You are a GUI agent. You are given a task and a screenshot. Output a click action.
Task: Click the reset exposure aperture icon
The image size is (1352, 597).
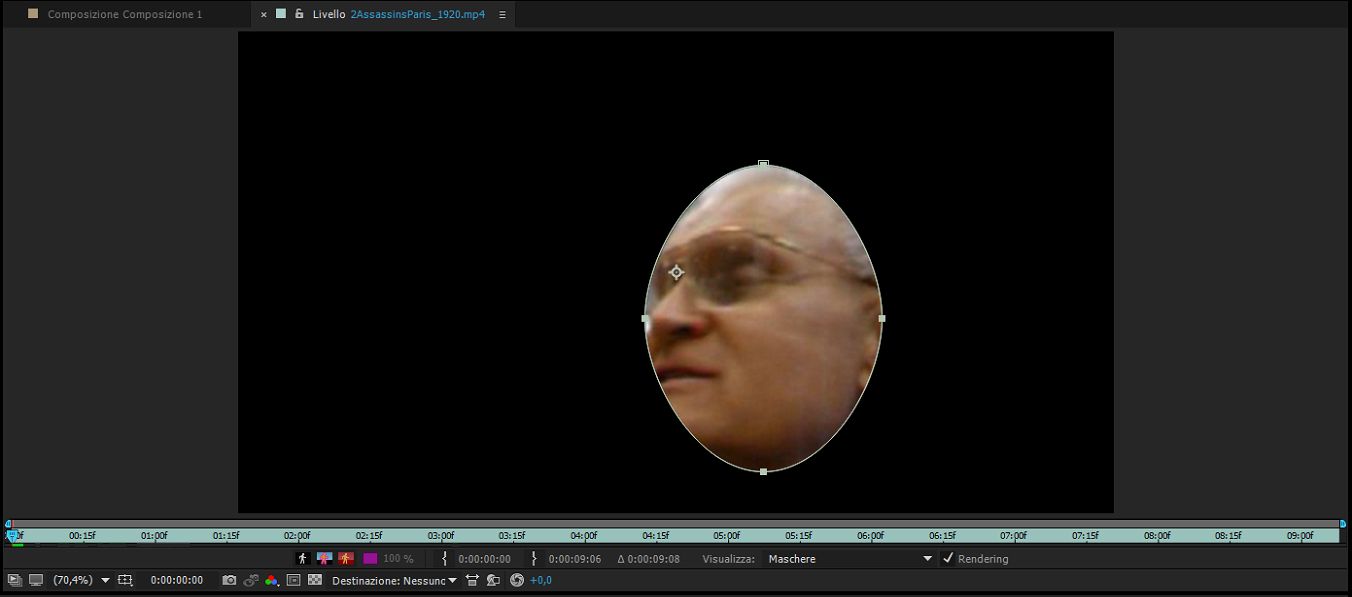517,580
